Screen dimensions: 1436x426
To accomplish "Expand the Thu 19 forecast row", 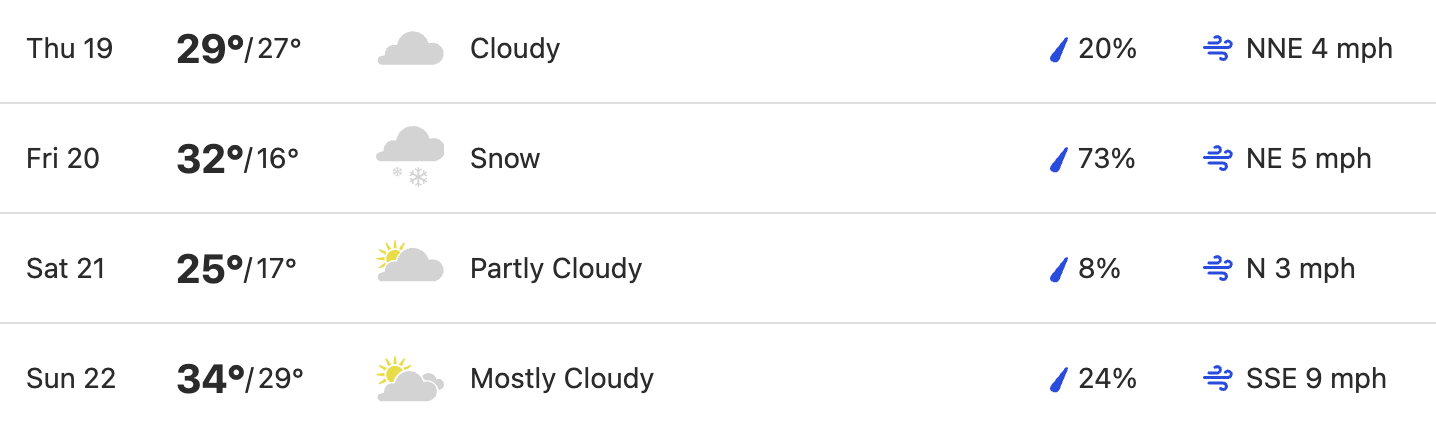I will tap(718, 49).
